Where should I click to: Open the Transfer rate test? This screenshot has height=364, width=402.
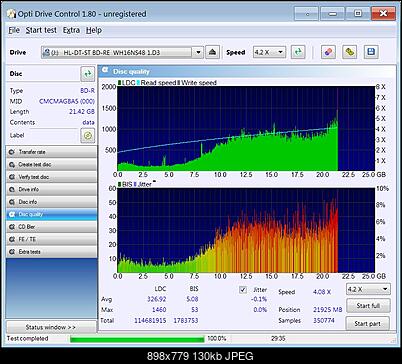tap(51, 152)
